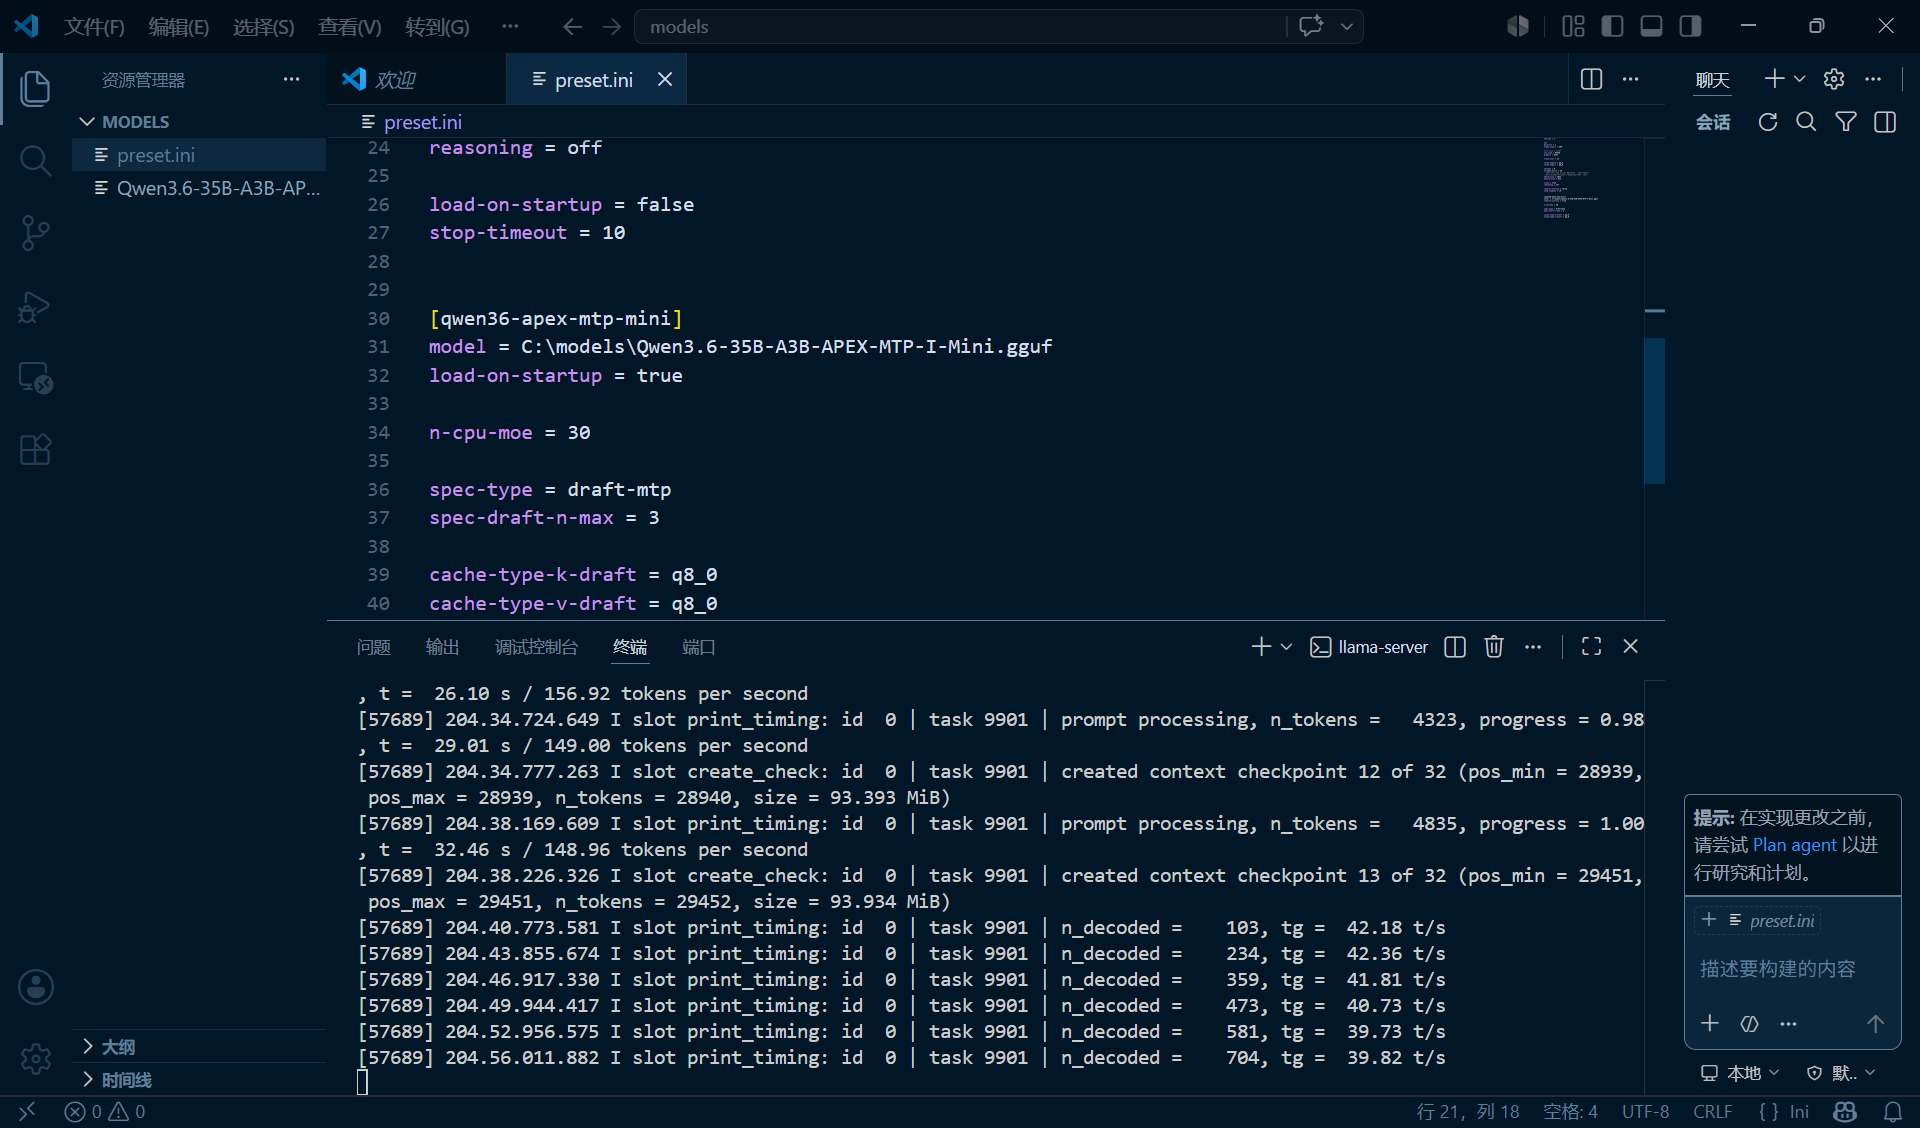Open chat settings gear
This screenshot has width=1920, height=1128.
(x=1834, y=79)
